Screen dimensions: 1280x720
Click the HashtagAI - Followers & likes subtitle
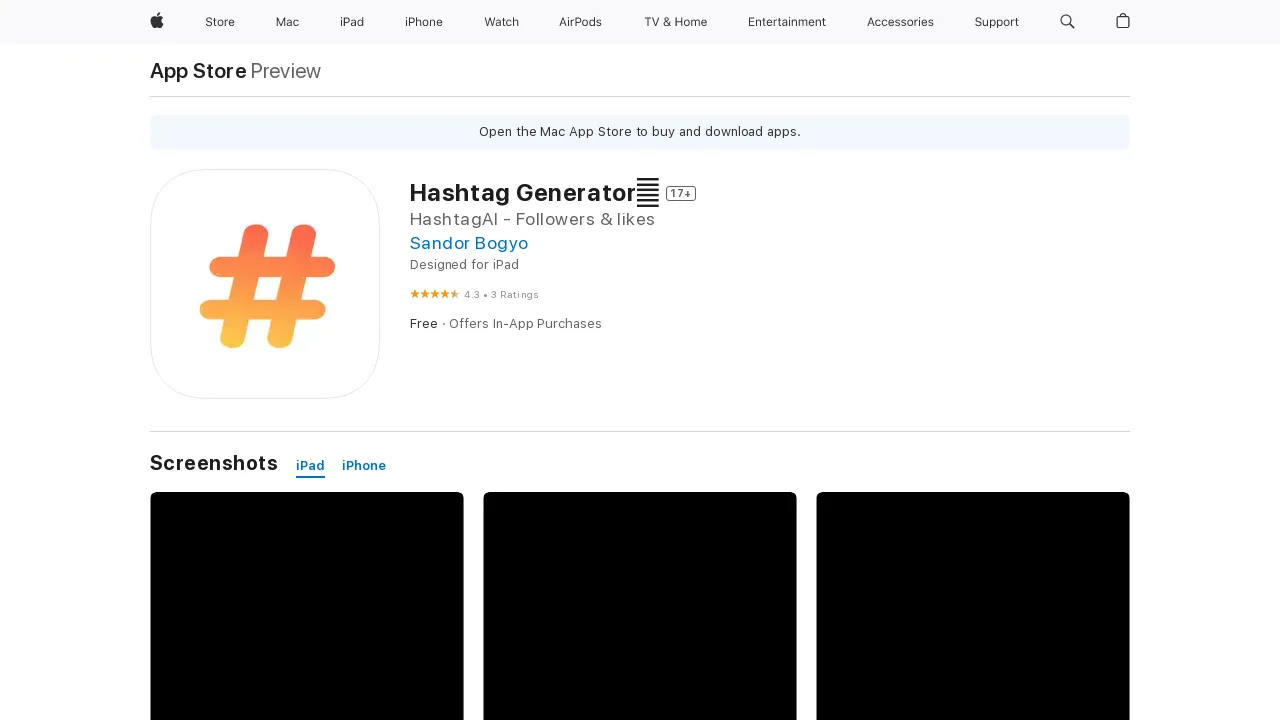(532, 219)
